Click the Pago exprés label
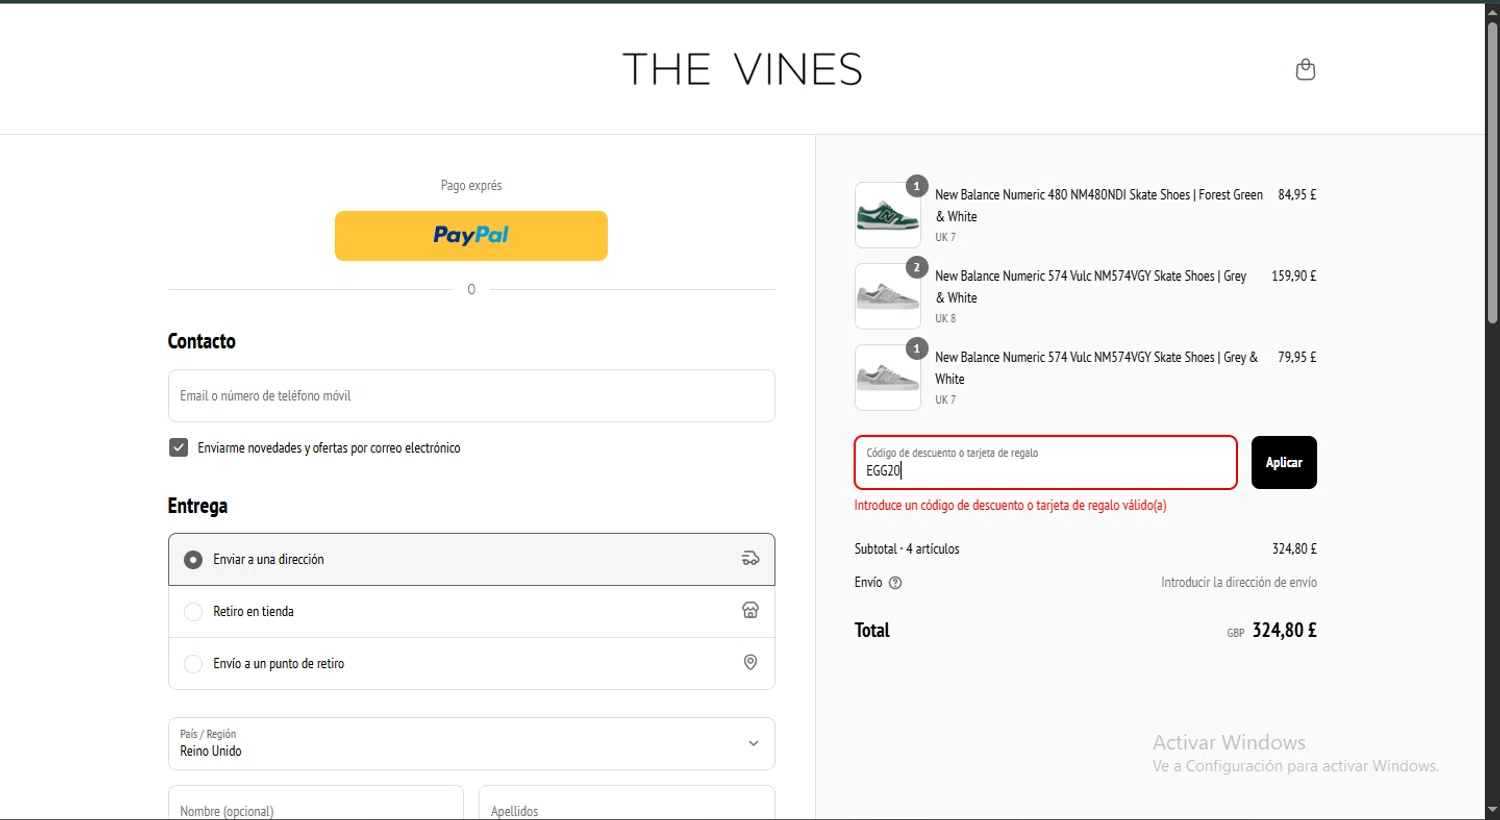The width and height of the screenshot is (1500, 820). 471,186
